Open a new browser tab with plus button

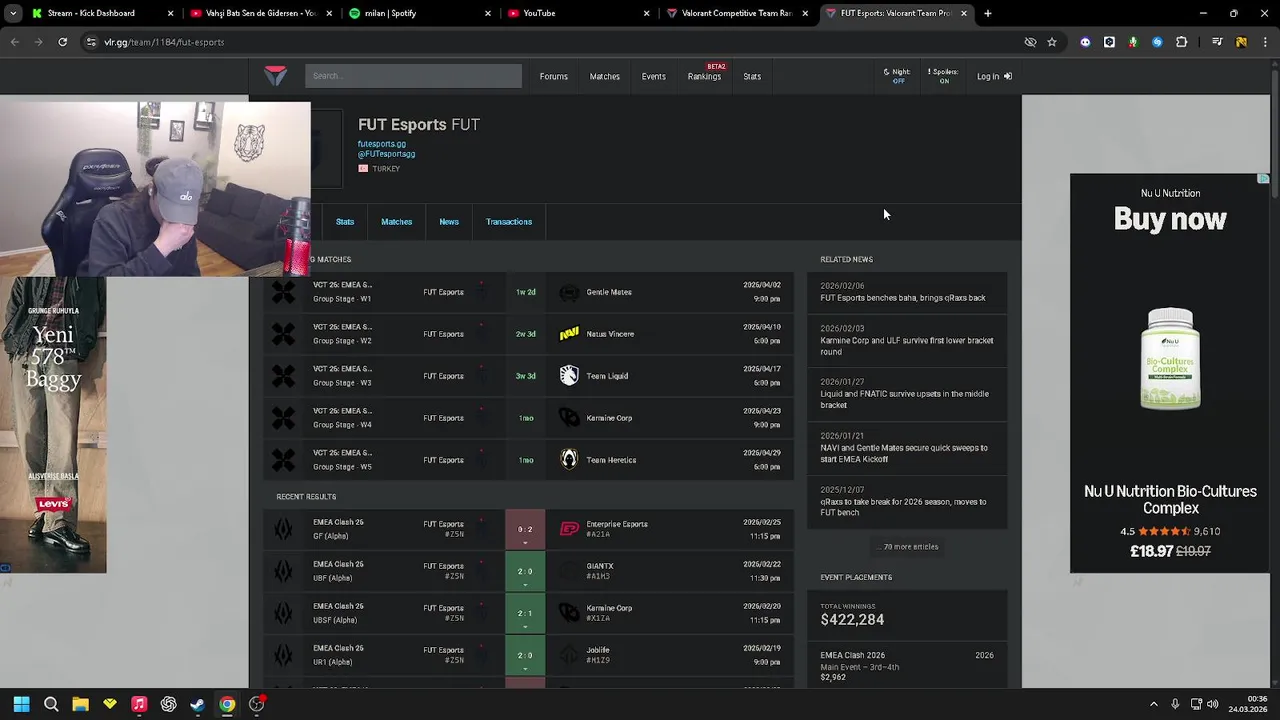[x=988, y=13]
